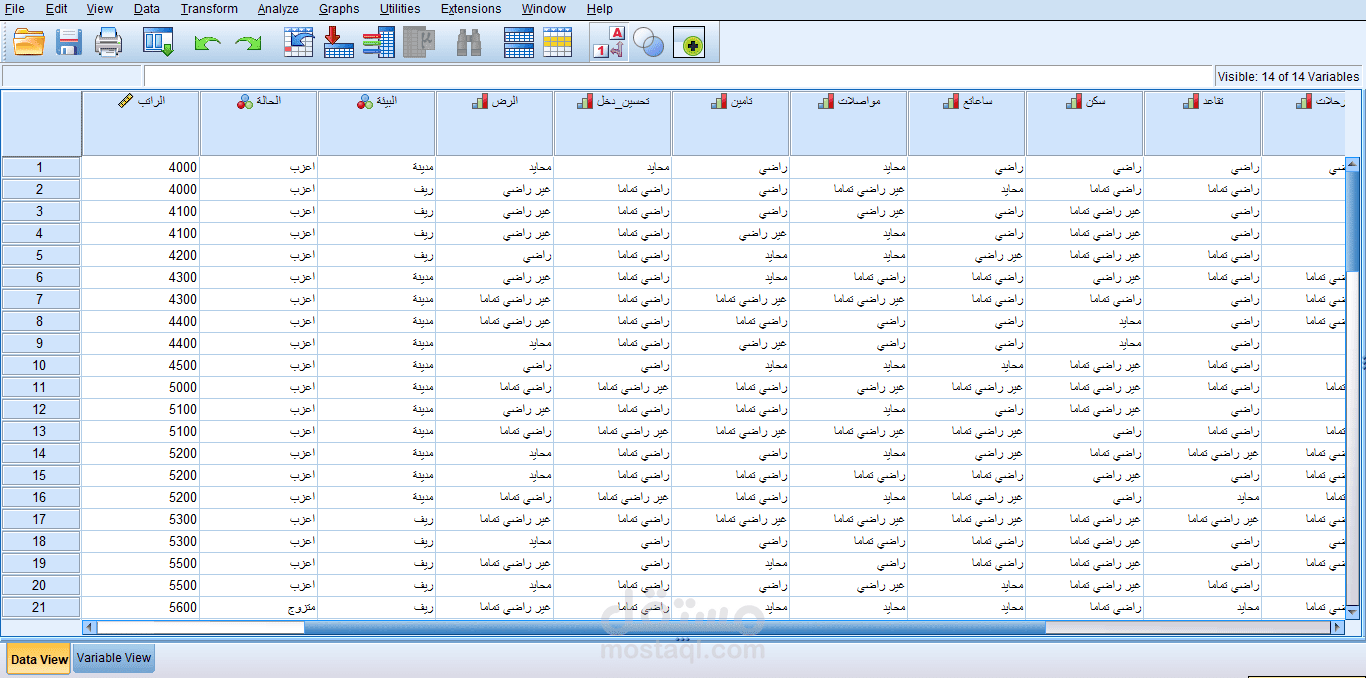Open the Graphs menu
This screenshot has width=1366, height=678.
pos(339,9)
